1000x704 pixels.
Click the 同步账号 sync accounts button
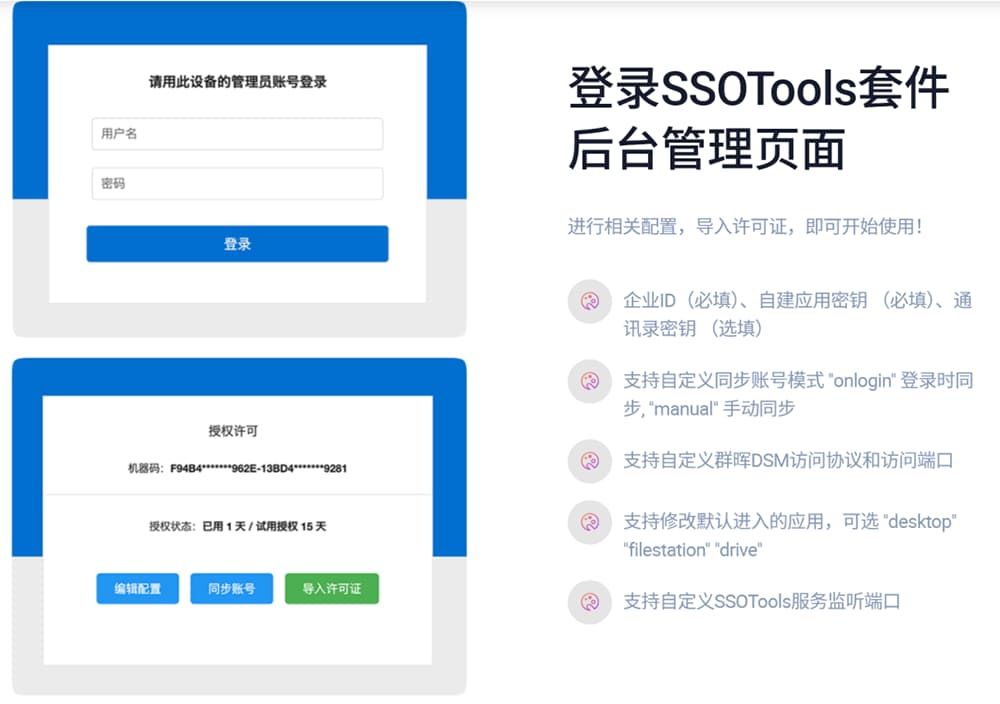[x=232, y=588]
